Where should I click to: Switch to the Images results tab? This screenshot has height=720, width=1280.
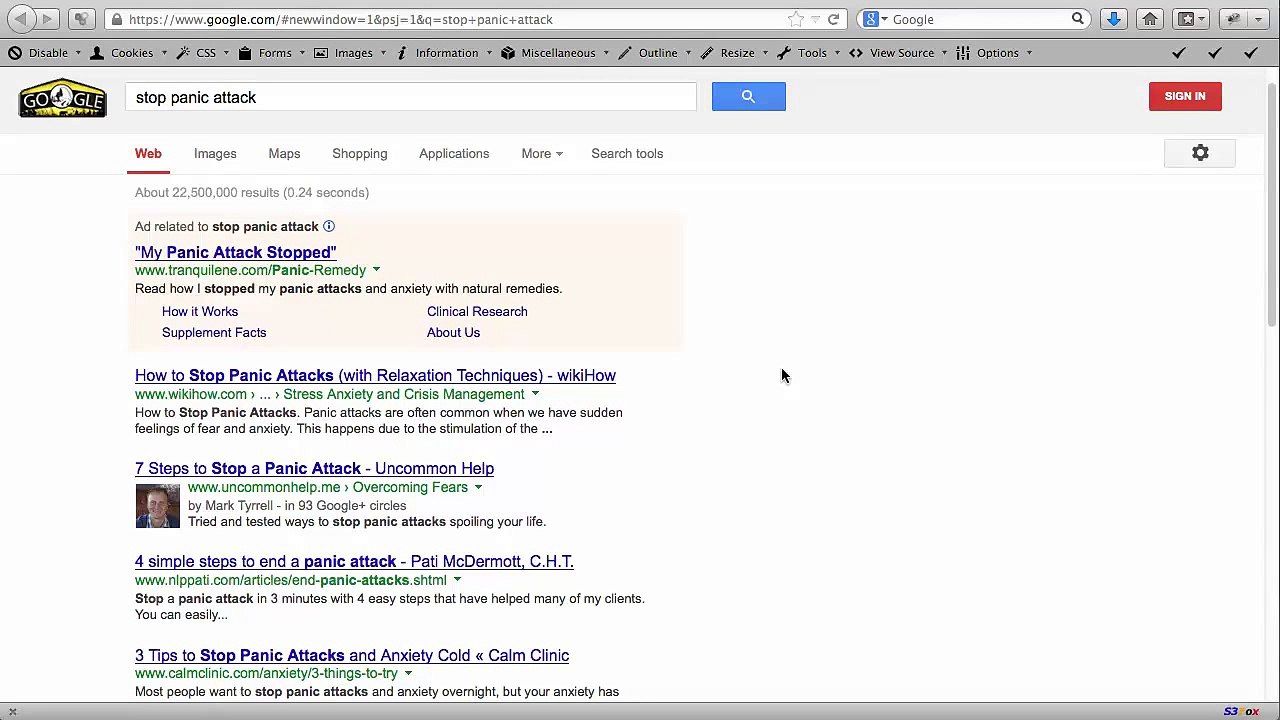[x=215, y=154]
